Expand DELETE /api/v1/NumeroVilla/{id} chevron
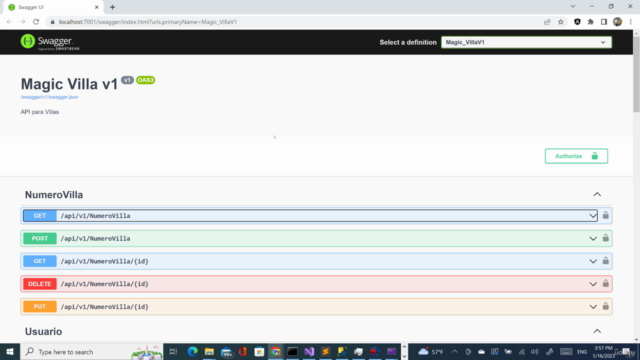 click(x=593, y=284)
